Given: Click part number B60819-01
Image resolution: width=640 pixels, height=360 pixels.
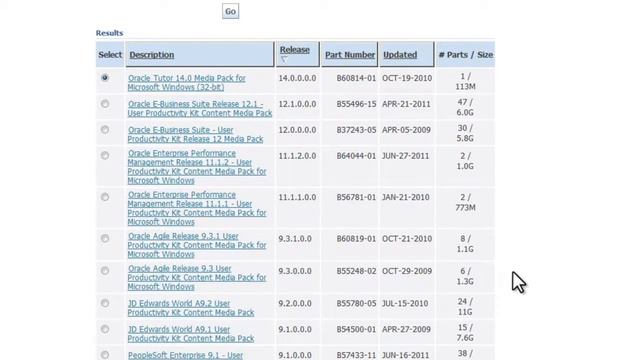Looking at the screenshot, I should (356, 239).
